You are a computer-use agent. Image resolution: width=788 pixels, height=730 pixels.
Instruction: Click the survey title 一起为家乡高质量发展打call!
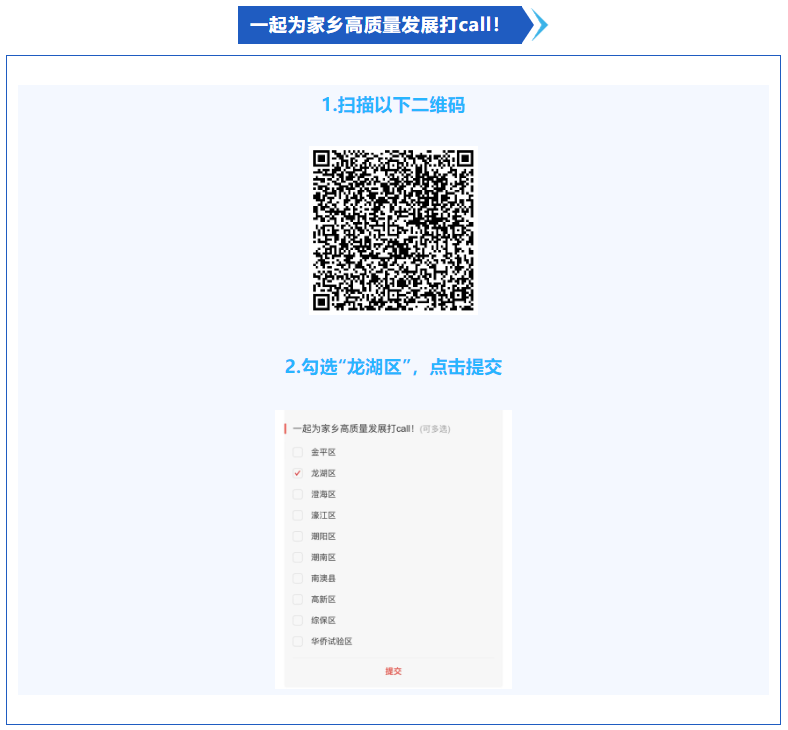[x=353, y=429]
